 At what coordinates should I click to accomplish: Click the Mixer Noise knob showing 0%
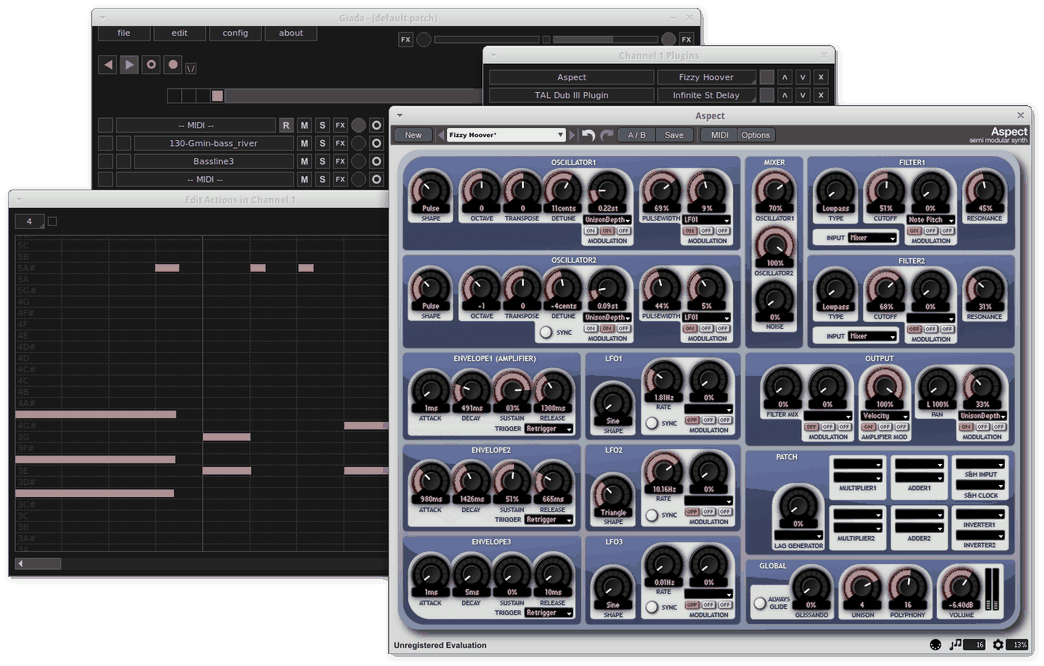point(774,301)
